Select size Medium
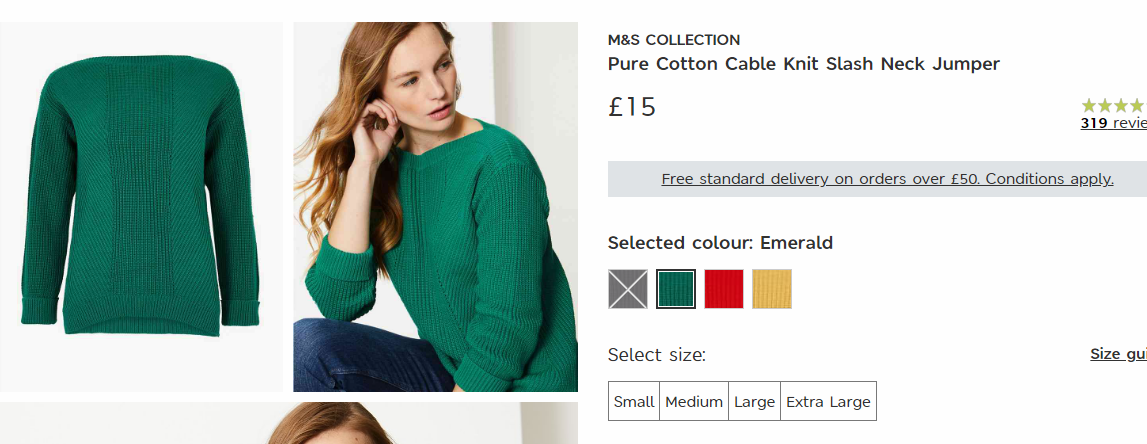The width and height of the screenshot is (1147, 444). coord(694,402)
